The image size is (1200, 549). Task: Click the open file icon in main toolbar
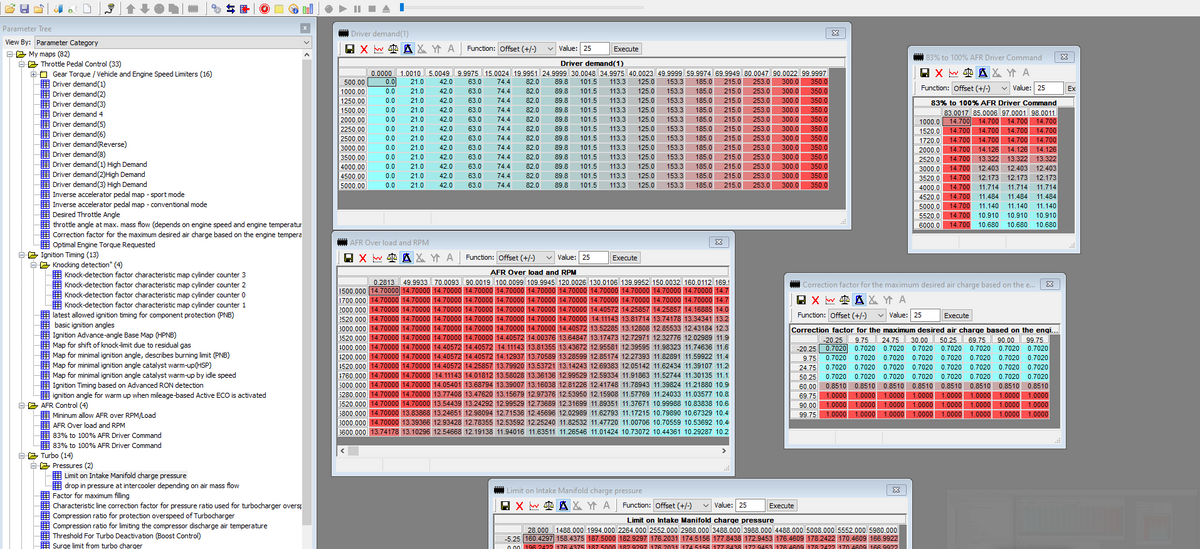10,9
